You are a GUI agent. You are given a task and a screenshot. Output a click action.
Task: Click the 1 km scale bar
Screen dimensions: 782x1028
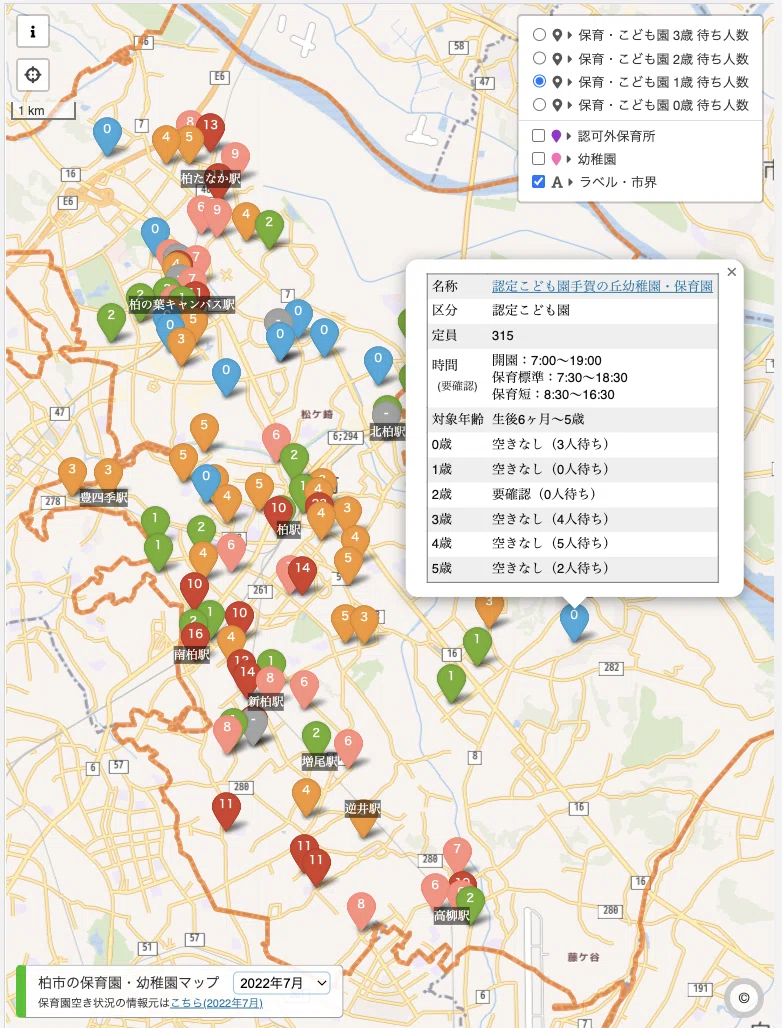pyautogui.click(x=43, y=111)
